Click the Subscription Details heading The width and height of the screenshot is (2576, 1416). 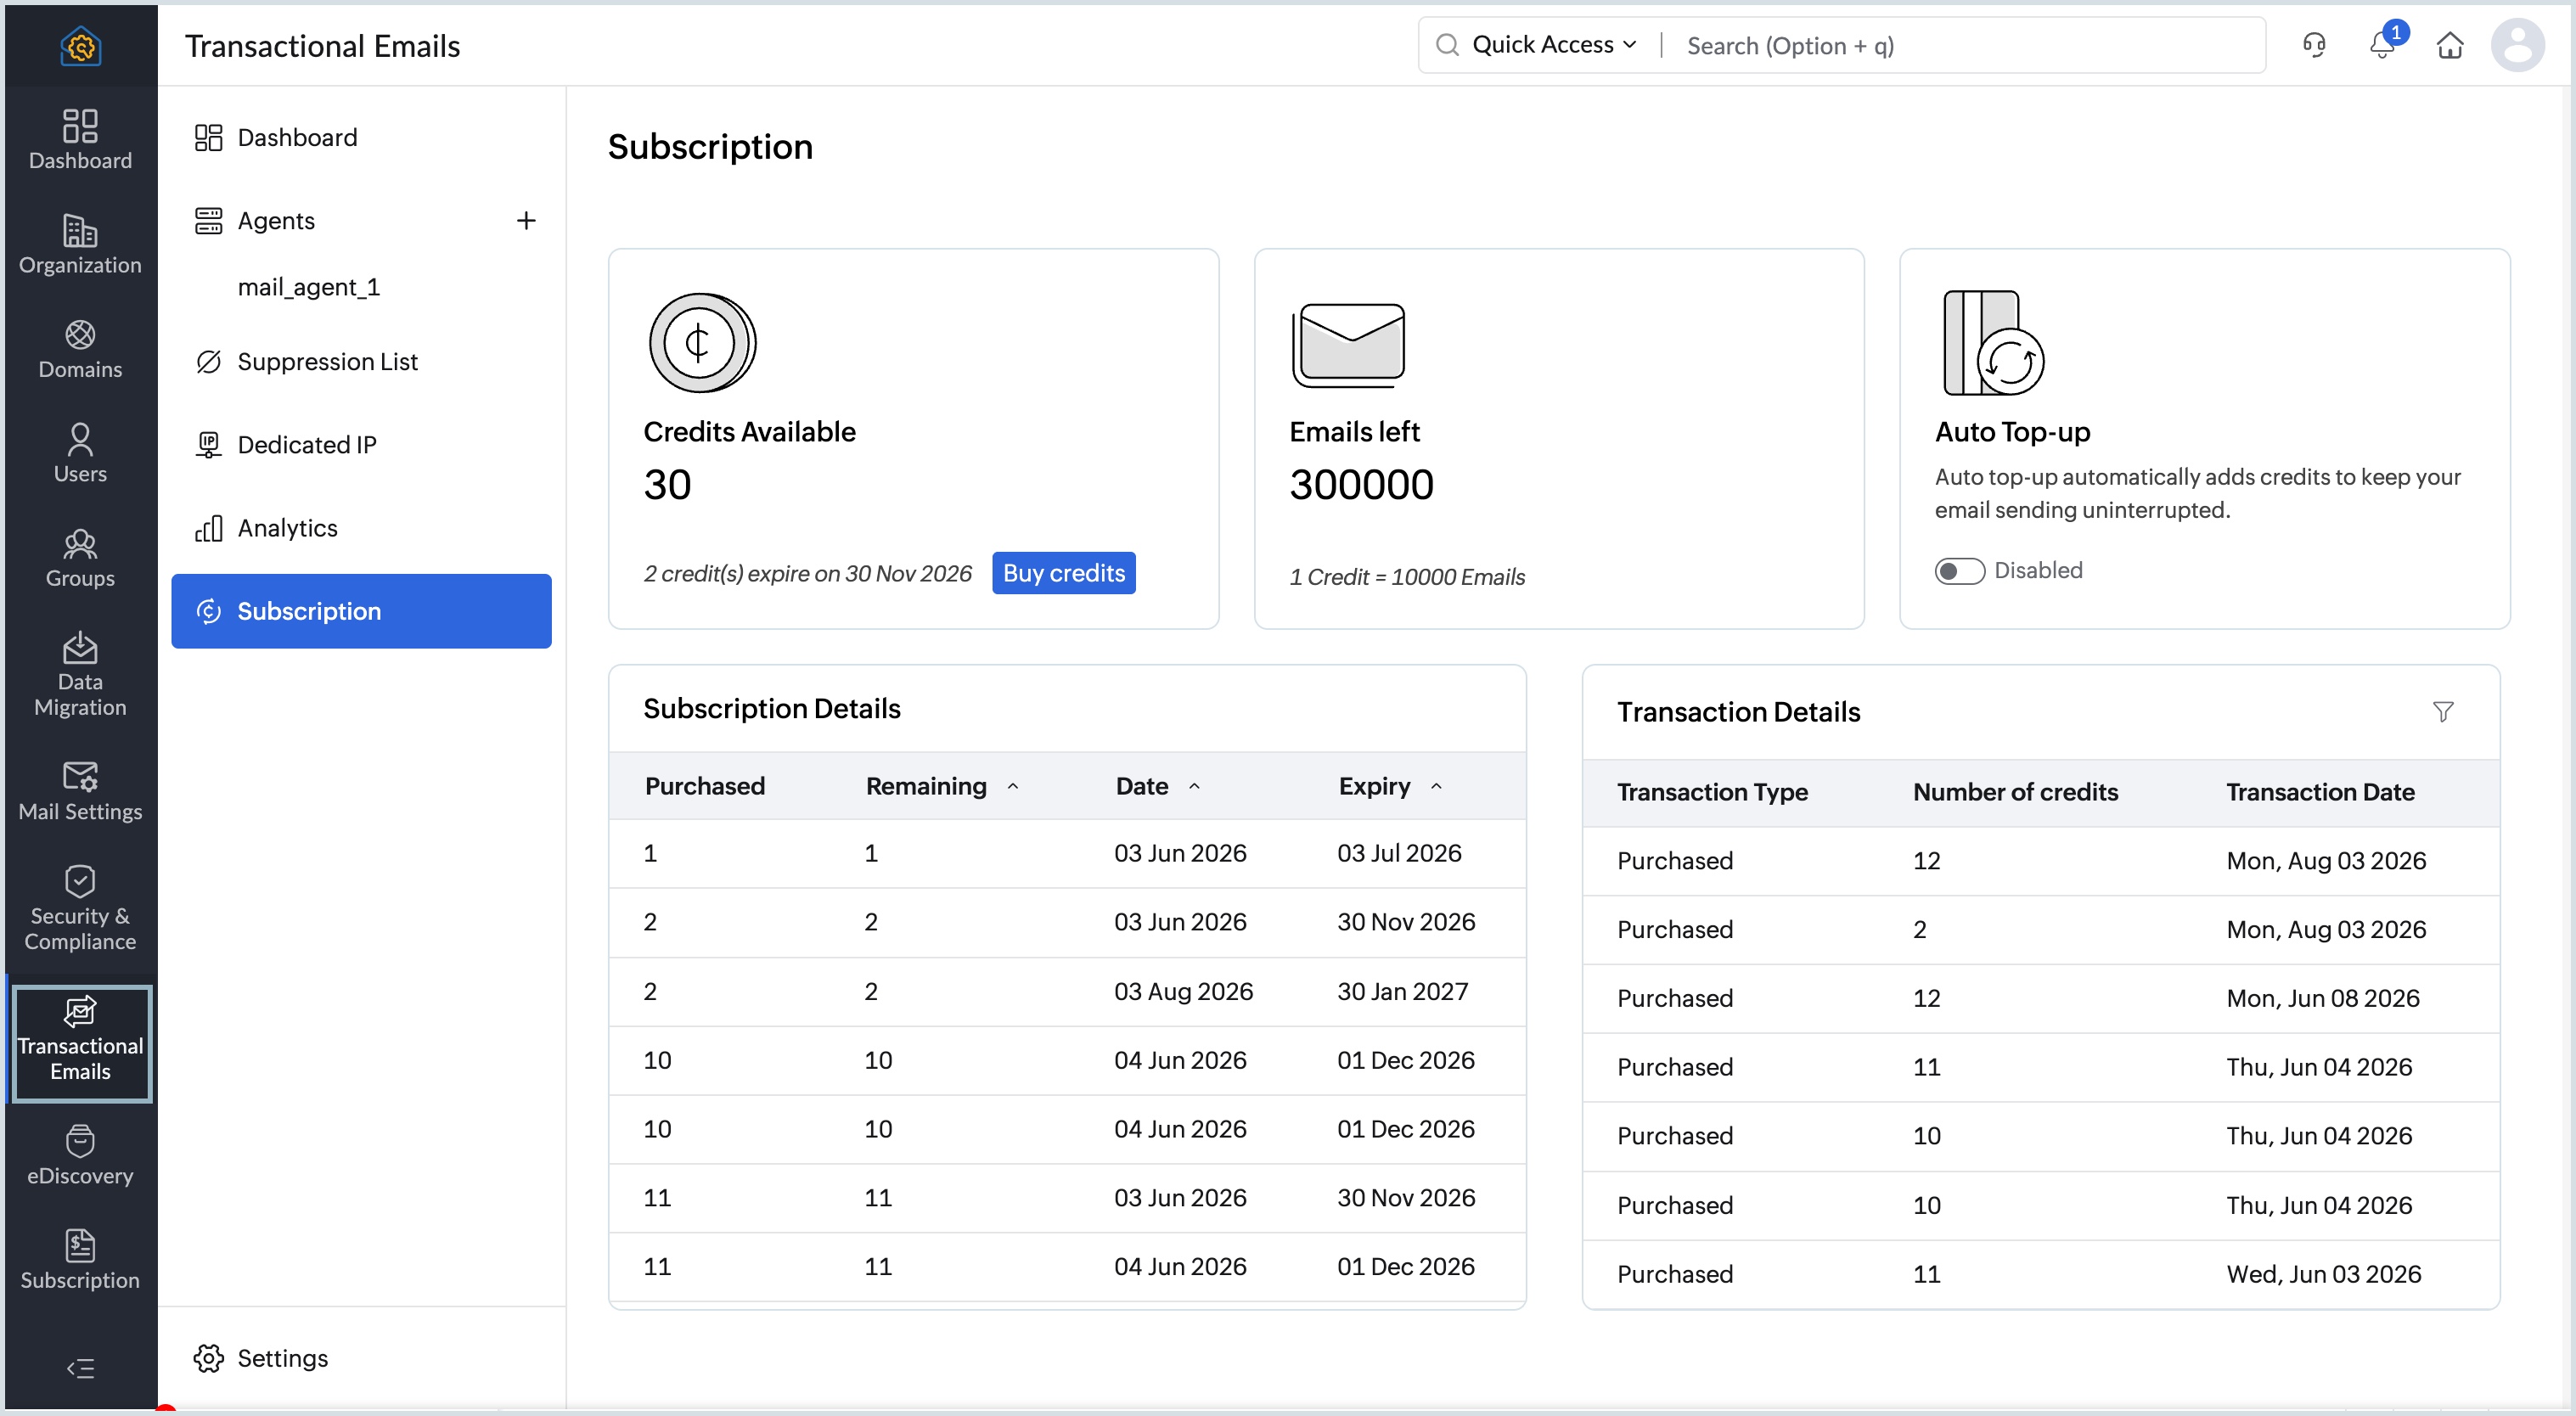771,708
